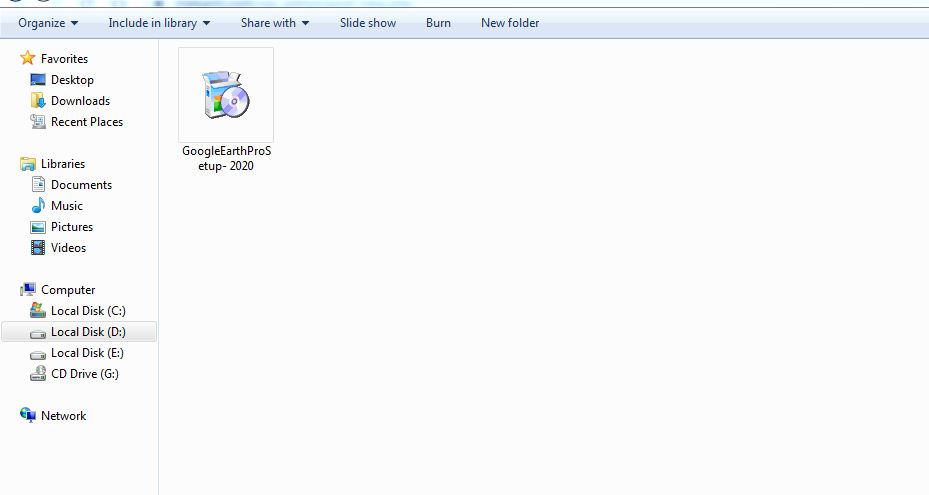Click the Favorites star icon

(x=27, y=58)
